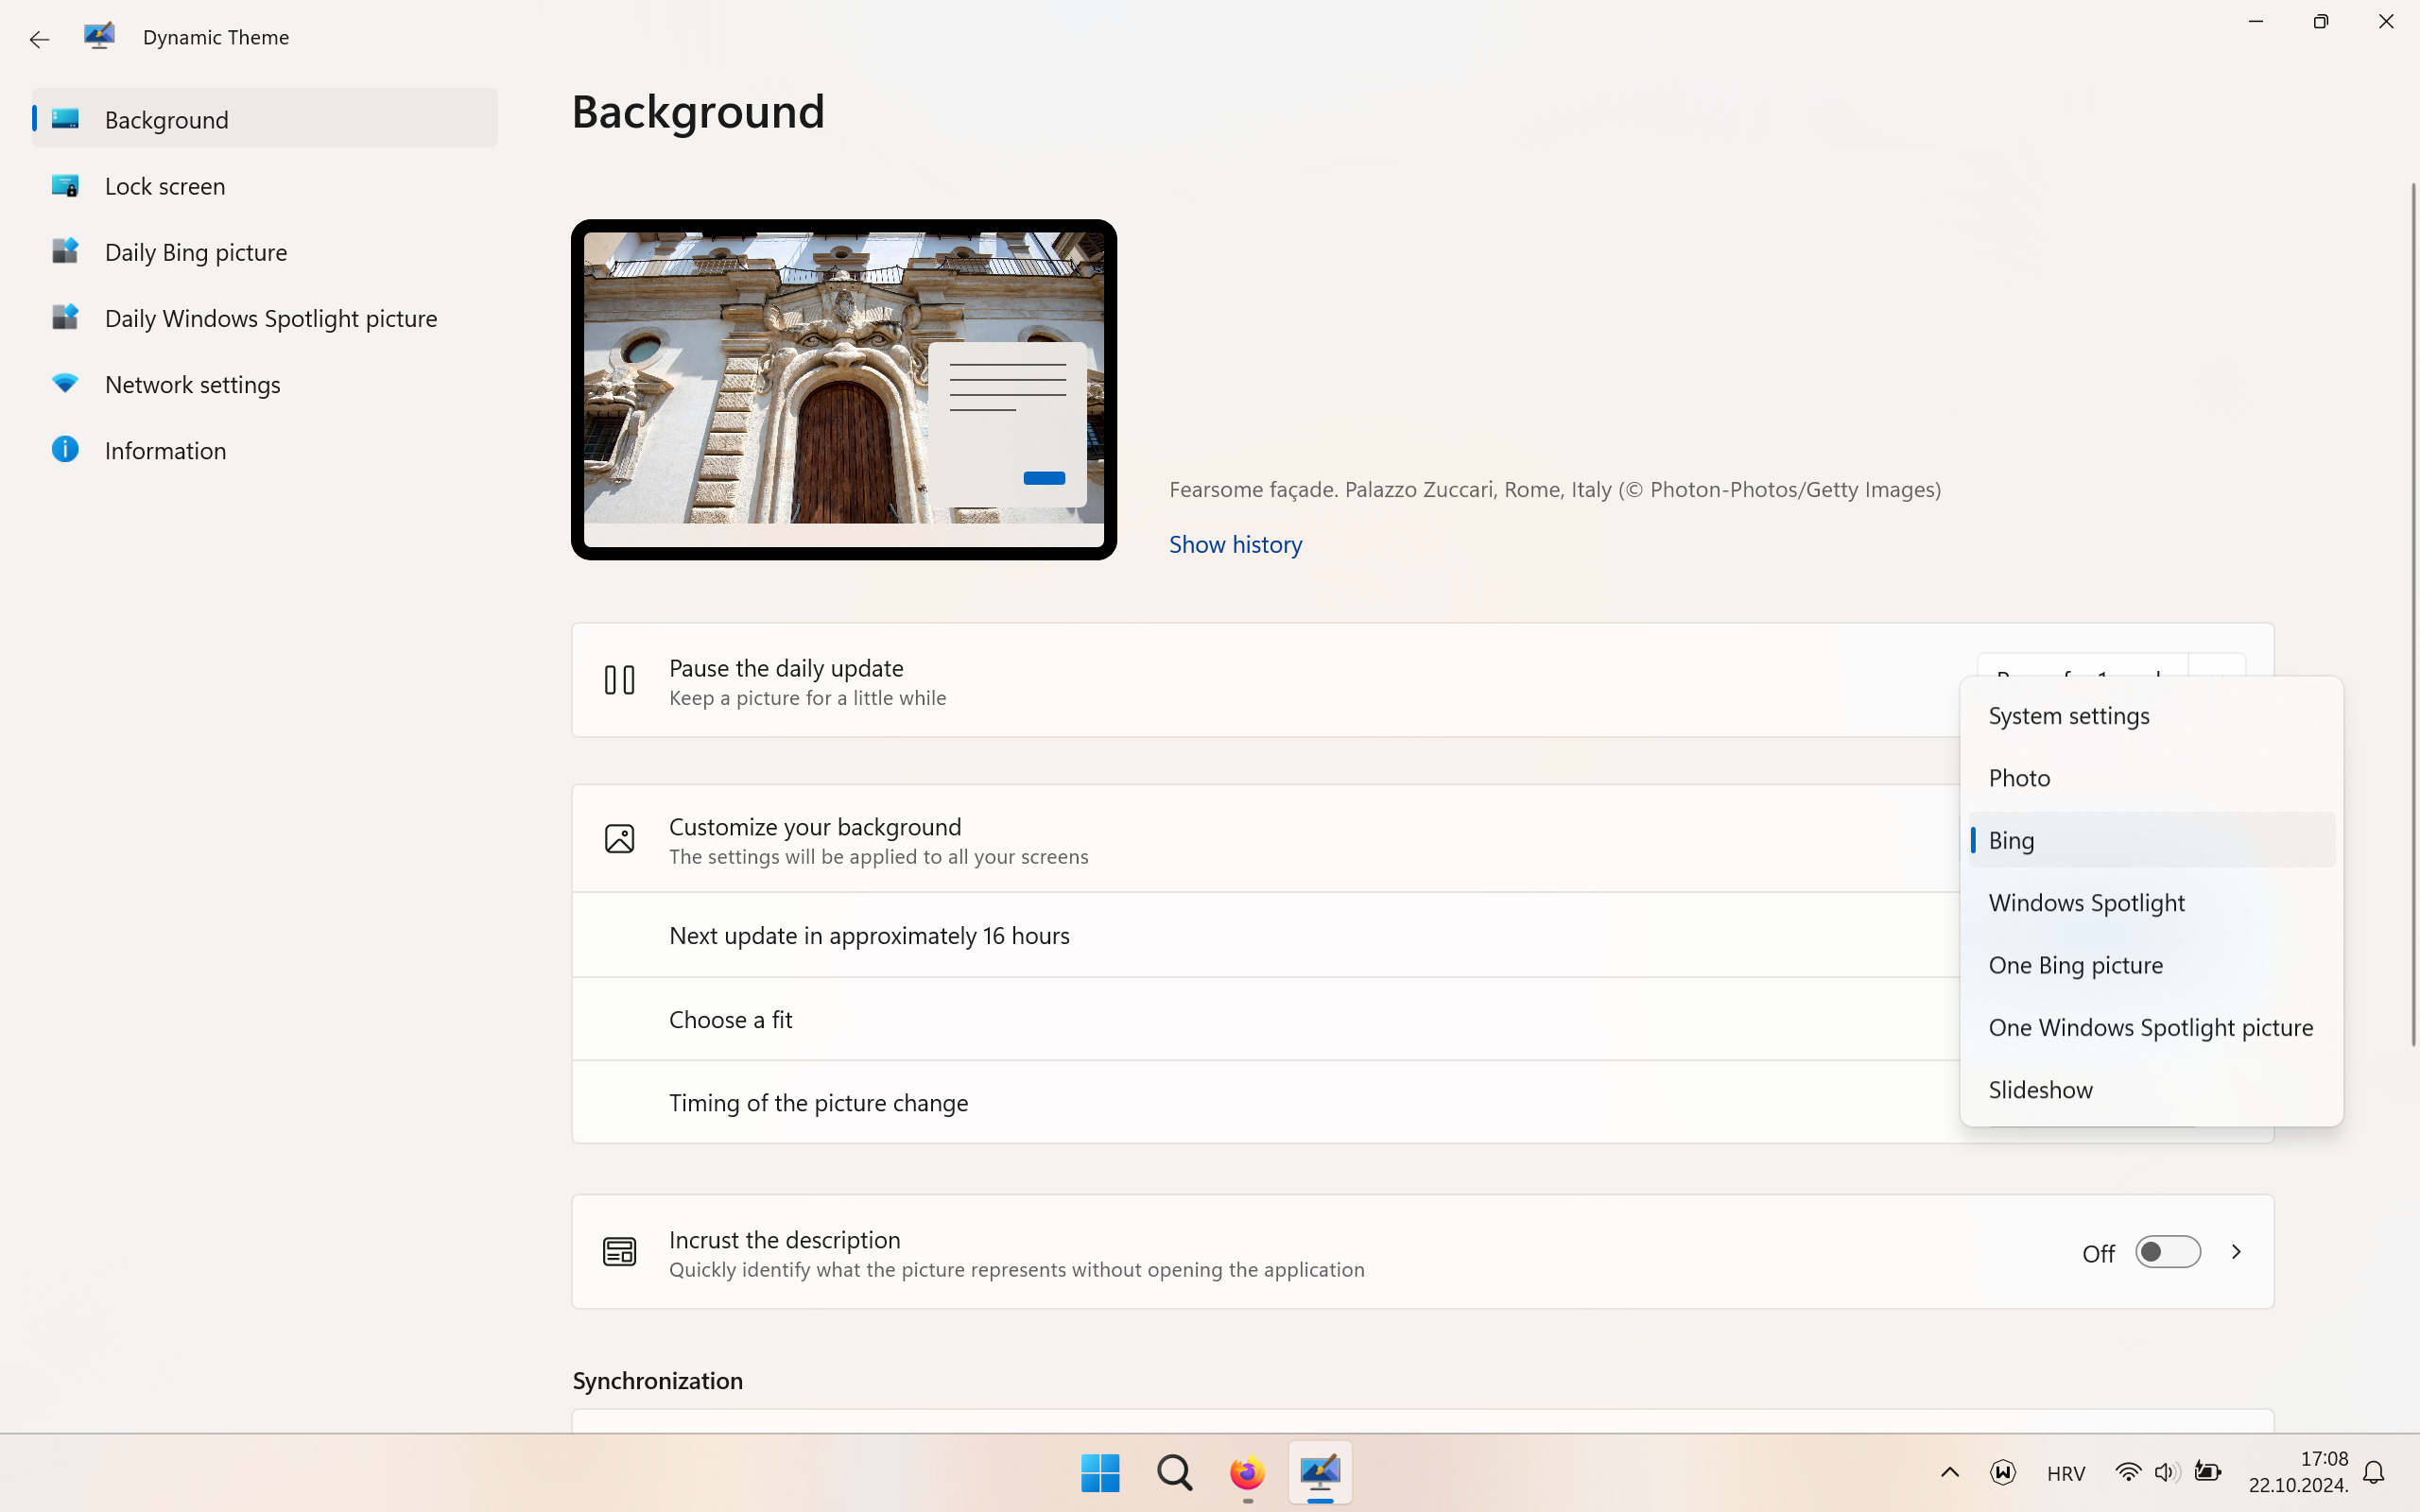Screen dimensions: 2420x1512
Task: Restore down the Dynamic Theme window
Action: [2320, 22]
